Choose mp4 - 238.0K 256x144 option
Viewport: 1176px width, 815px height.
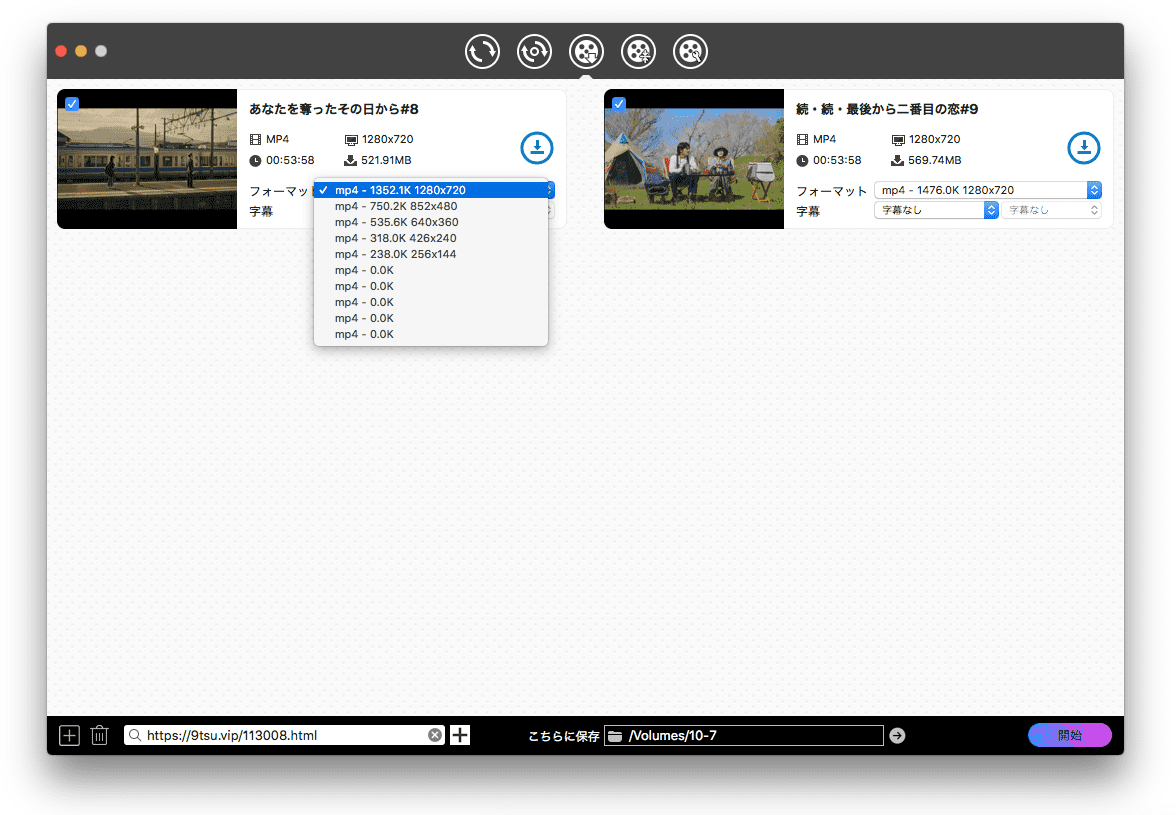tap(431, 254)
